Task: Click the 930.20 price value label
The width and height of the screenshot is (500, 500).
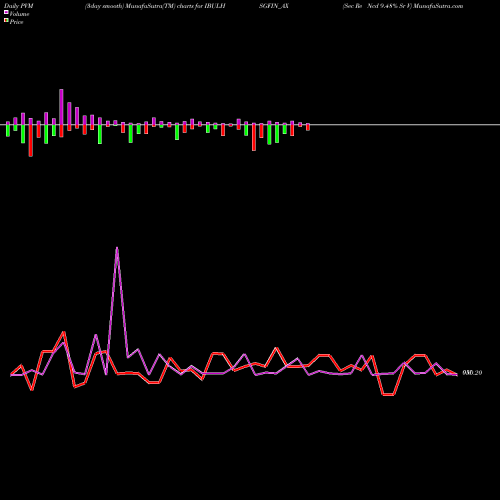Action: tap(472, 373)
